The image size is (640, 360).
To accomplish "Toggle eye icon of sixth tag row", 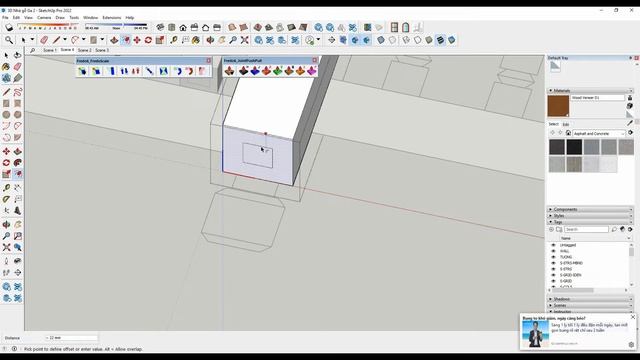I will 553,275.
